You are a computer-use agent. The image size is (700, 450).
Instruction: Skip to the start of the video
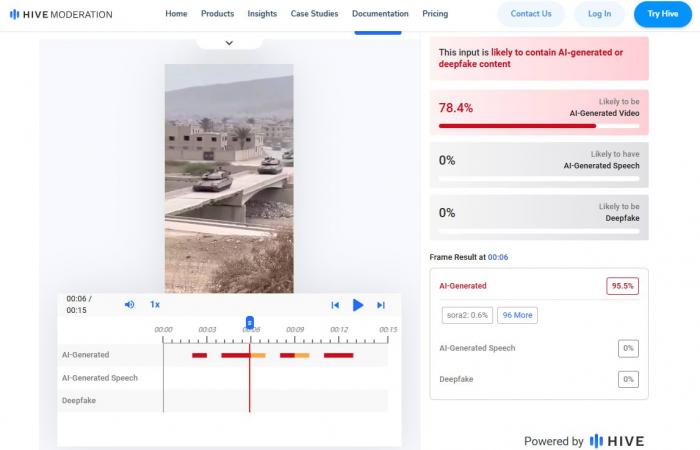[335, 305]
